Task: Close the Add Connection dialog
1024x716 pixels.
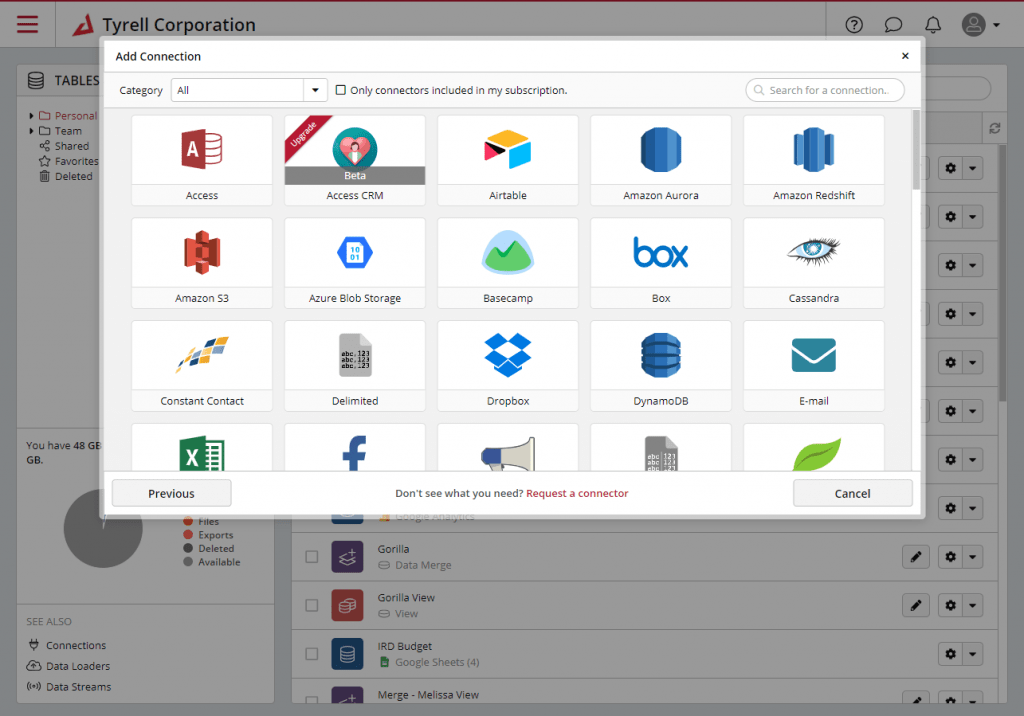Action: 905,56
